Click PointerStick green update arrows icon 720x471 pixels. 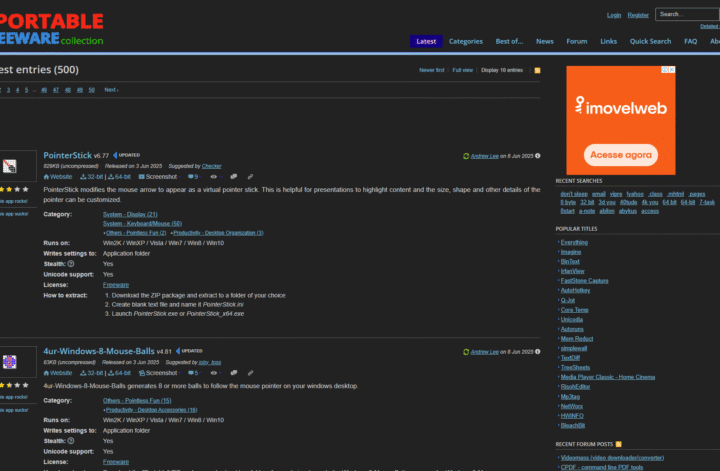tap(466, 156)
